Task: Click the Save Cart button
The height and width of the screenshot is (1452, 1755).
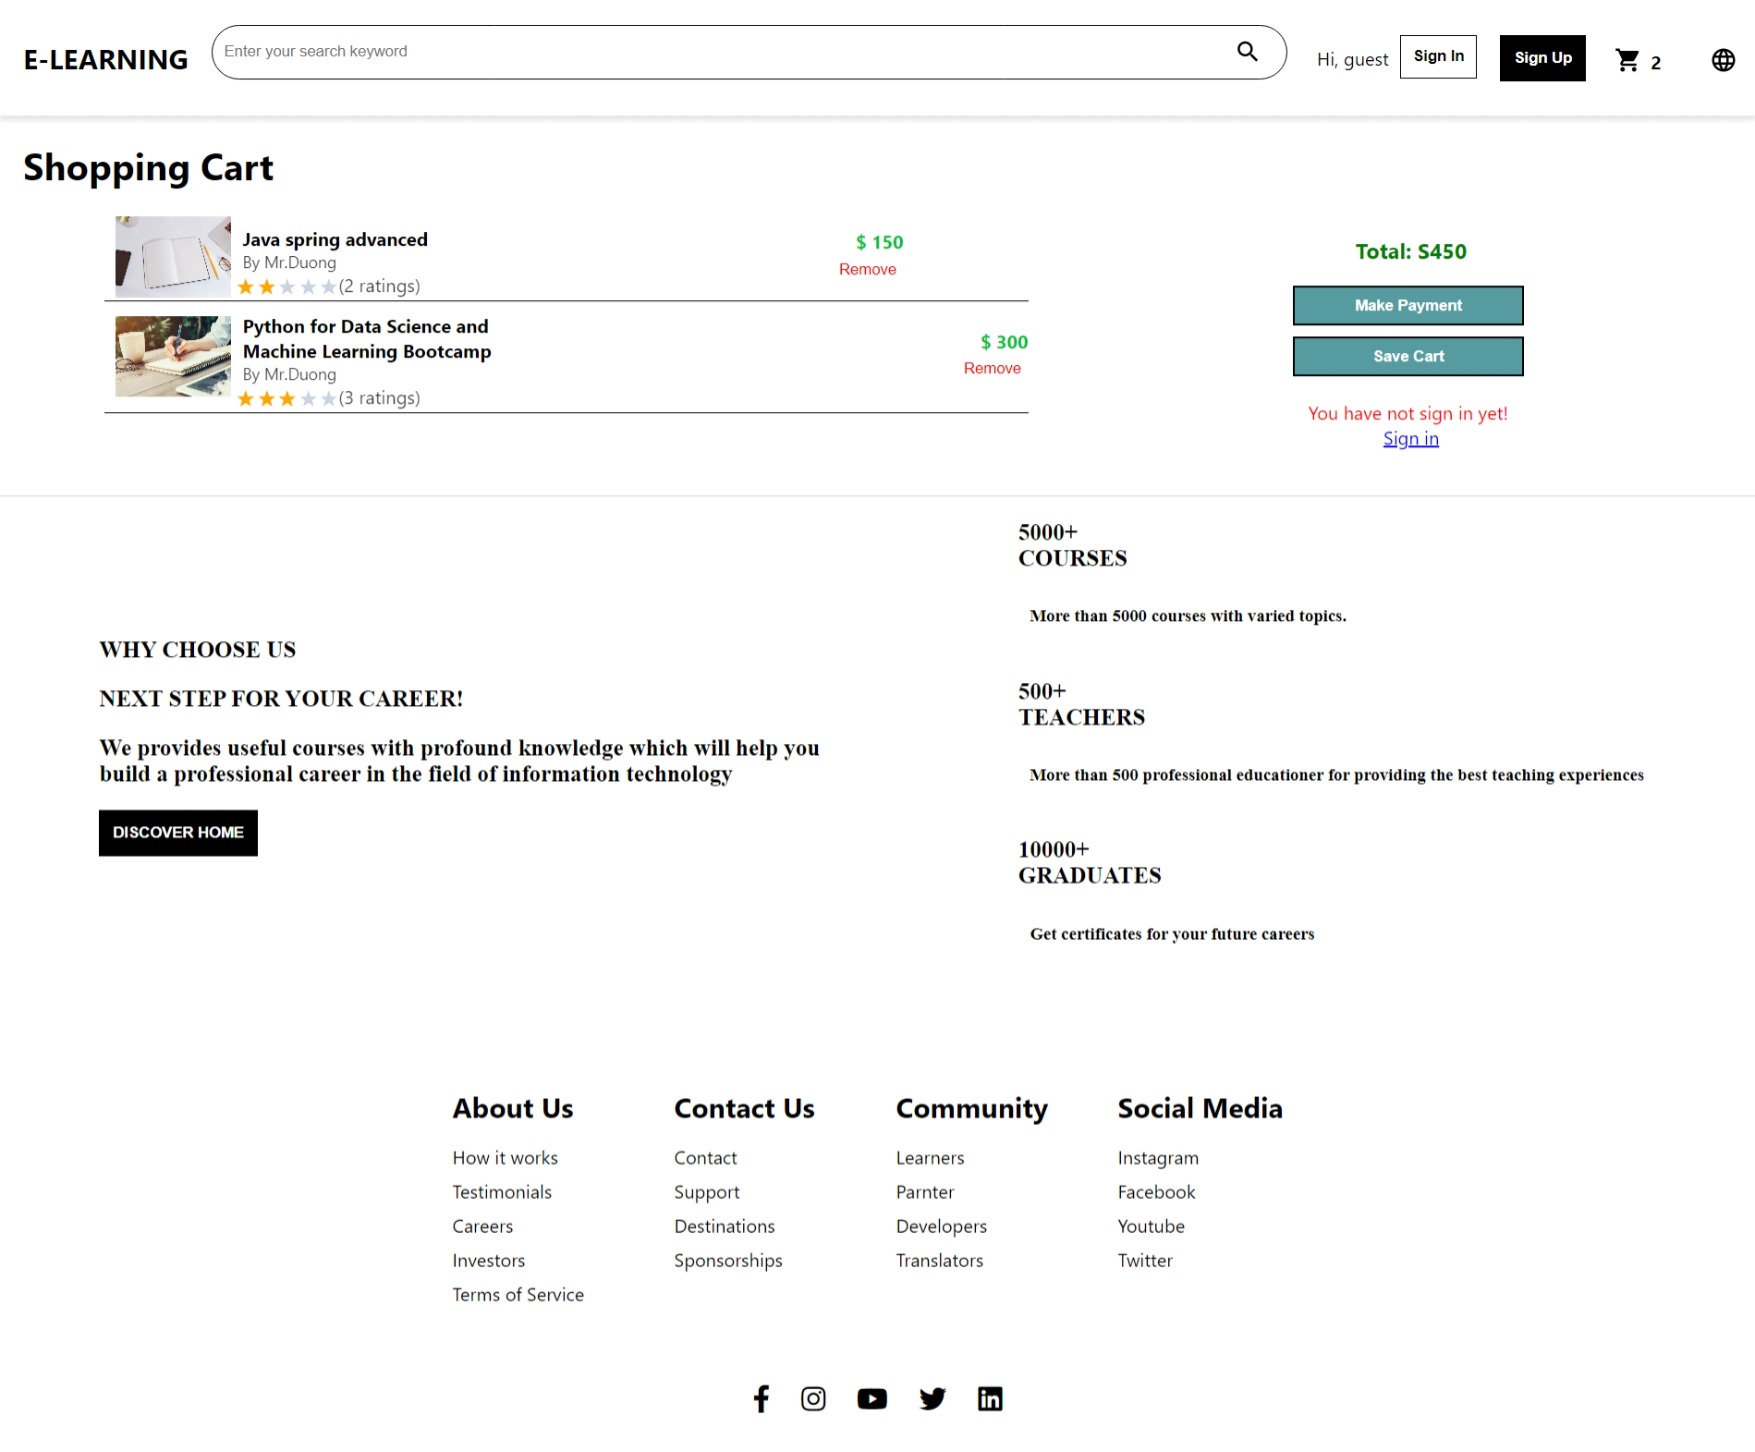Action: coord(1407,355)
